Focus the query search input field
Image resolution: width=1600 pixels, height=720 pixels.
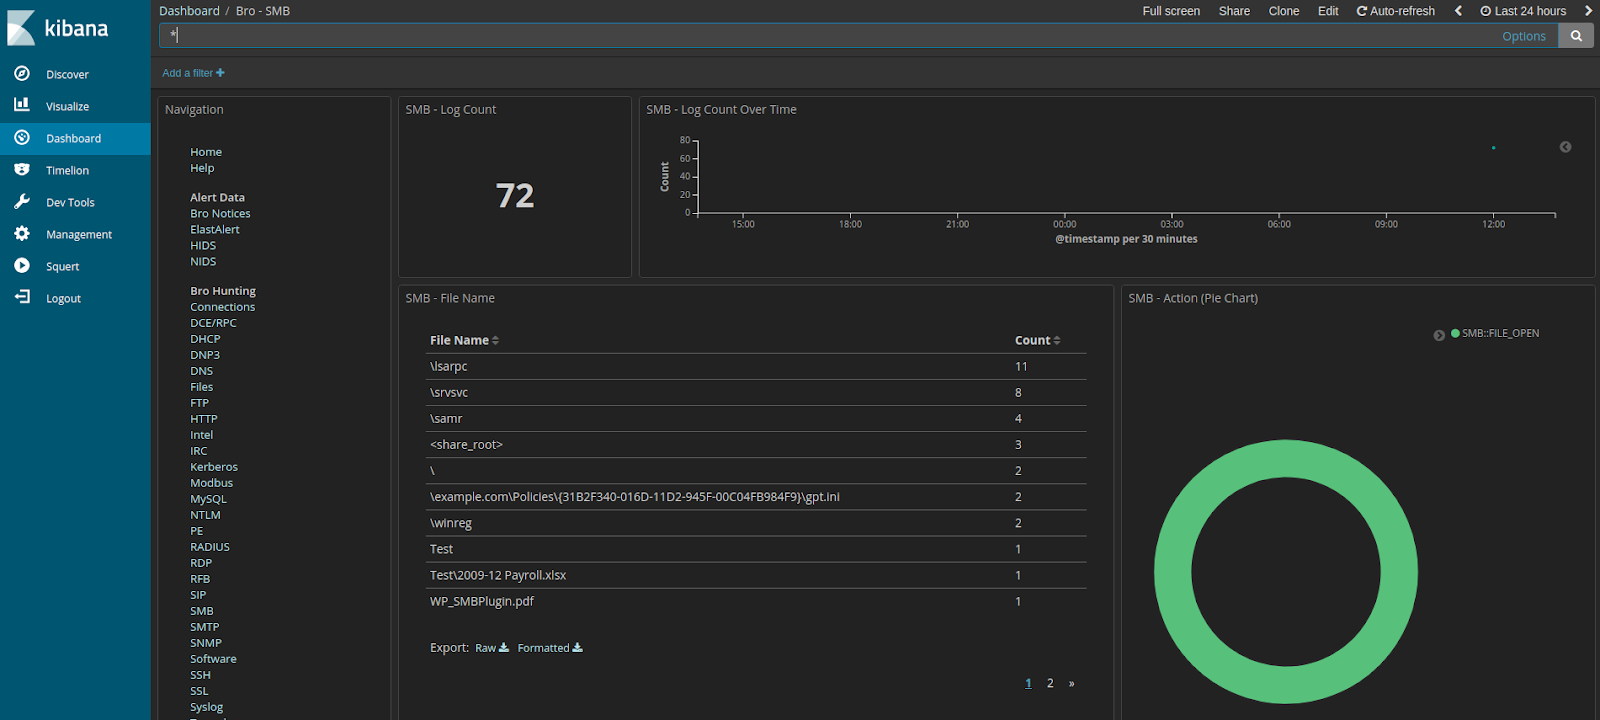(830, 36)
